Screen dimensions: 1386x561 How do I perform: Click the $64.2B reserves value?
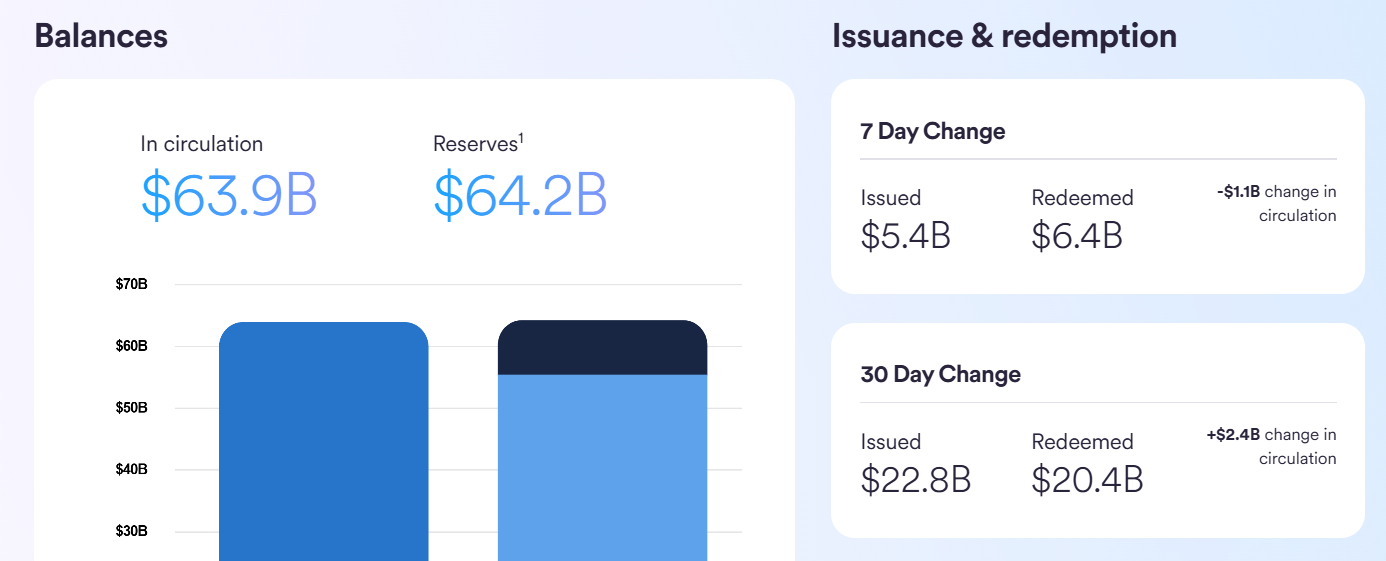pos(520,196)
